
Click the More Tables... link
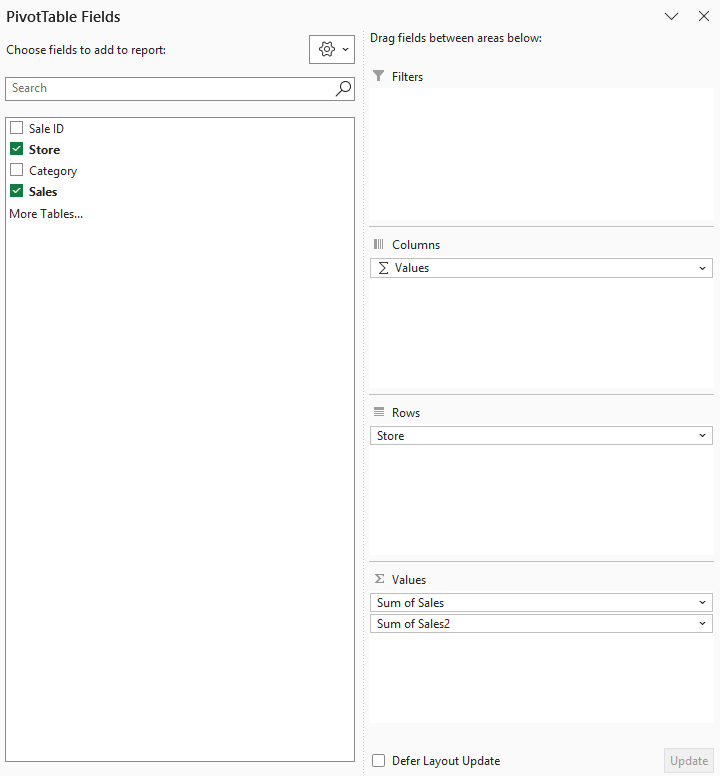pos(46,214)
